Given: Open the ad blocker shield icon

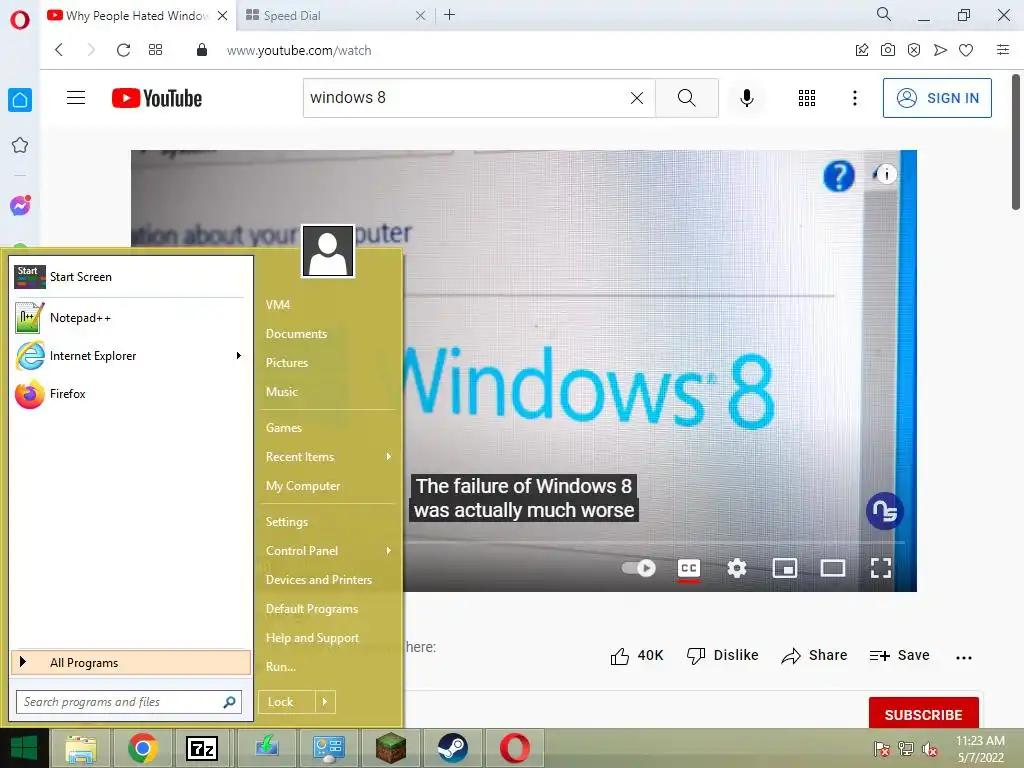Looking at the screenshot, I should tap(914, 50).
